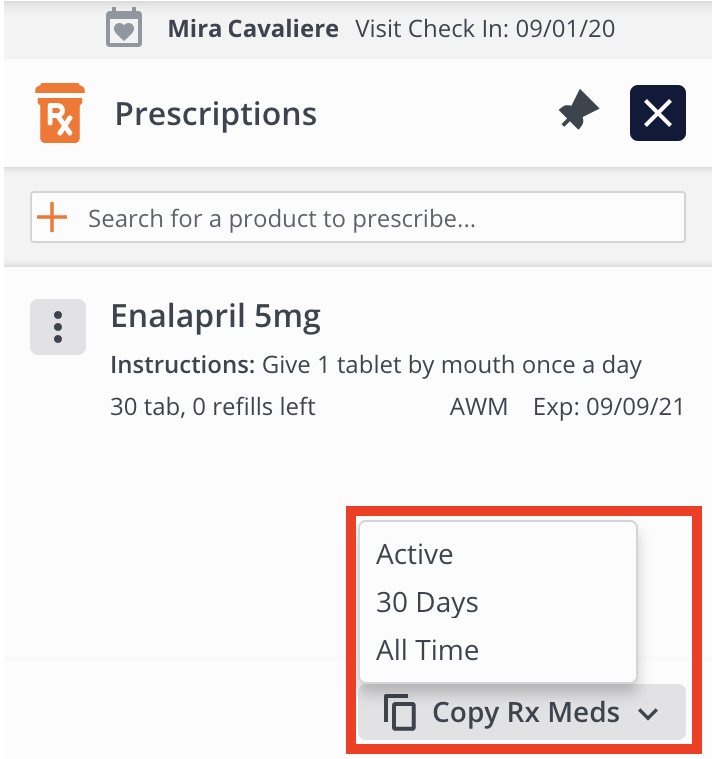The width and height of the screenshot is (712, 759).
Task: Select All Time from the list
Action: point(427,650)
